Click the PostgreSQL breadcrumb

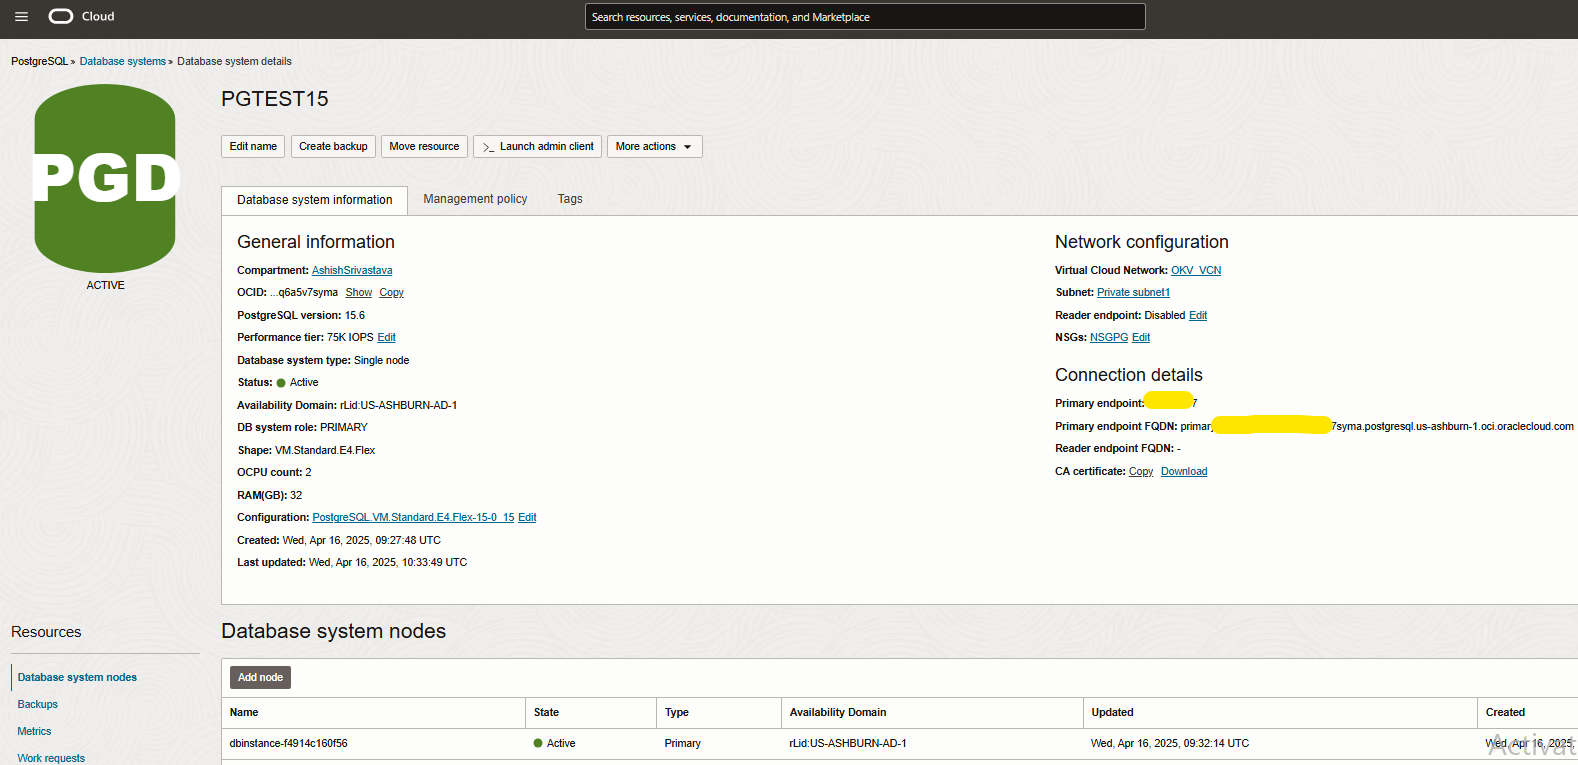(x=39, y=61)
